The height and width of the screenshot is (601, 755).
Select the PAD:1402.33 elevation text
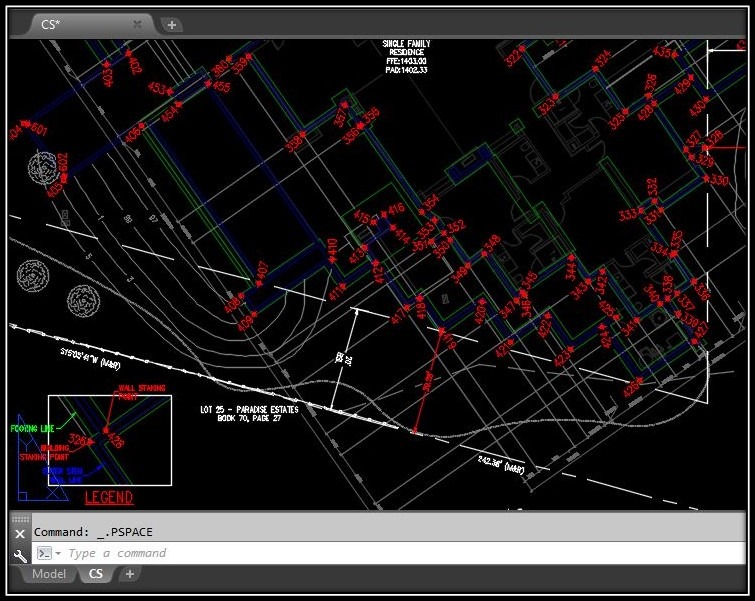[406, 70]
